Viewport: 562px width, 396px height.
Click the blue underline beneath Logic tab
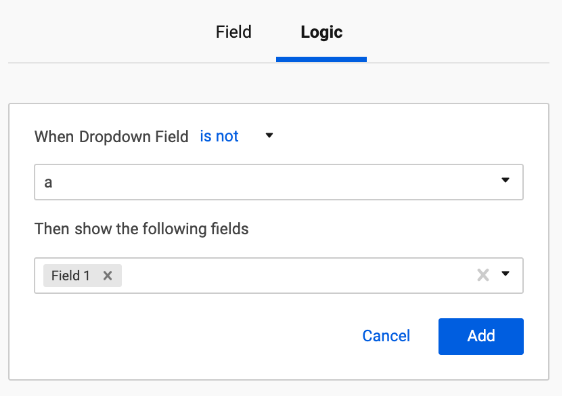[322, 59]
